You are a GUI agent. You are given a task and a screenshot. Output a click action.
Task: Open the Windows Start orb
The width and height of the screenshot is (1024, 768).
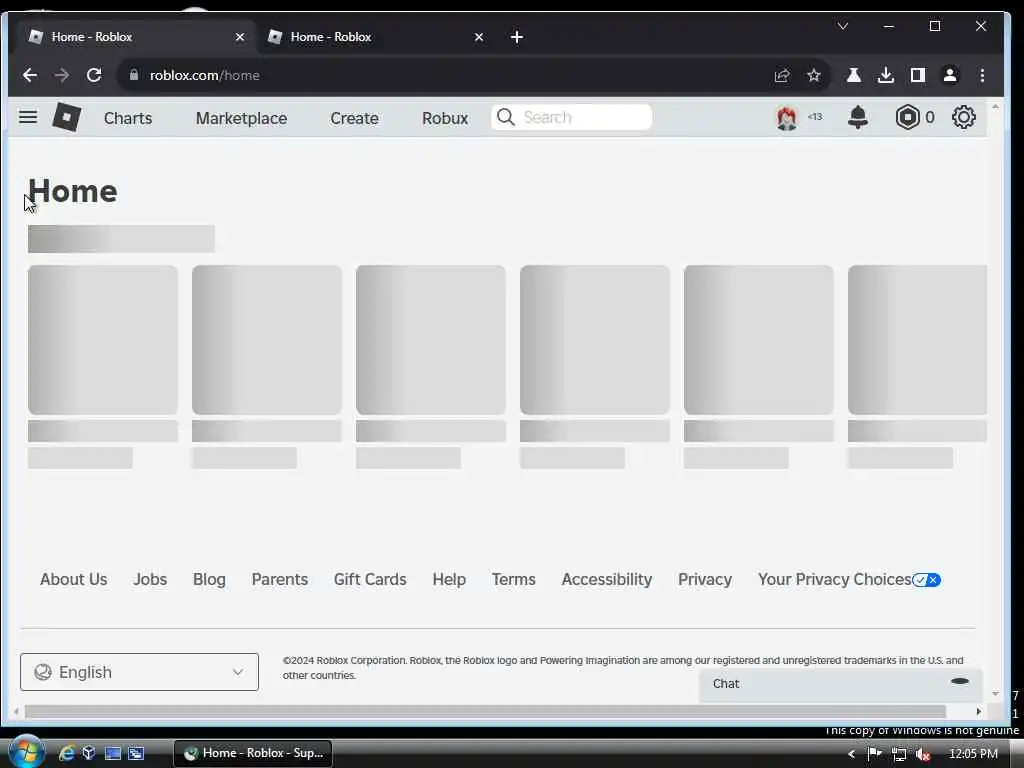pos(26,752)
